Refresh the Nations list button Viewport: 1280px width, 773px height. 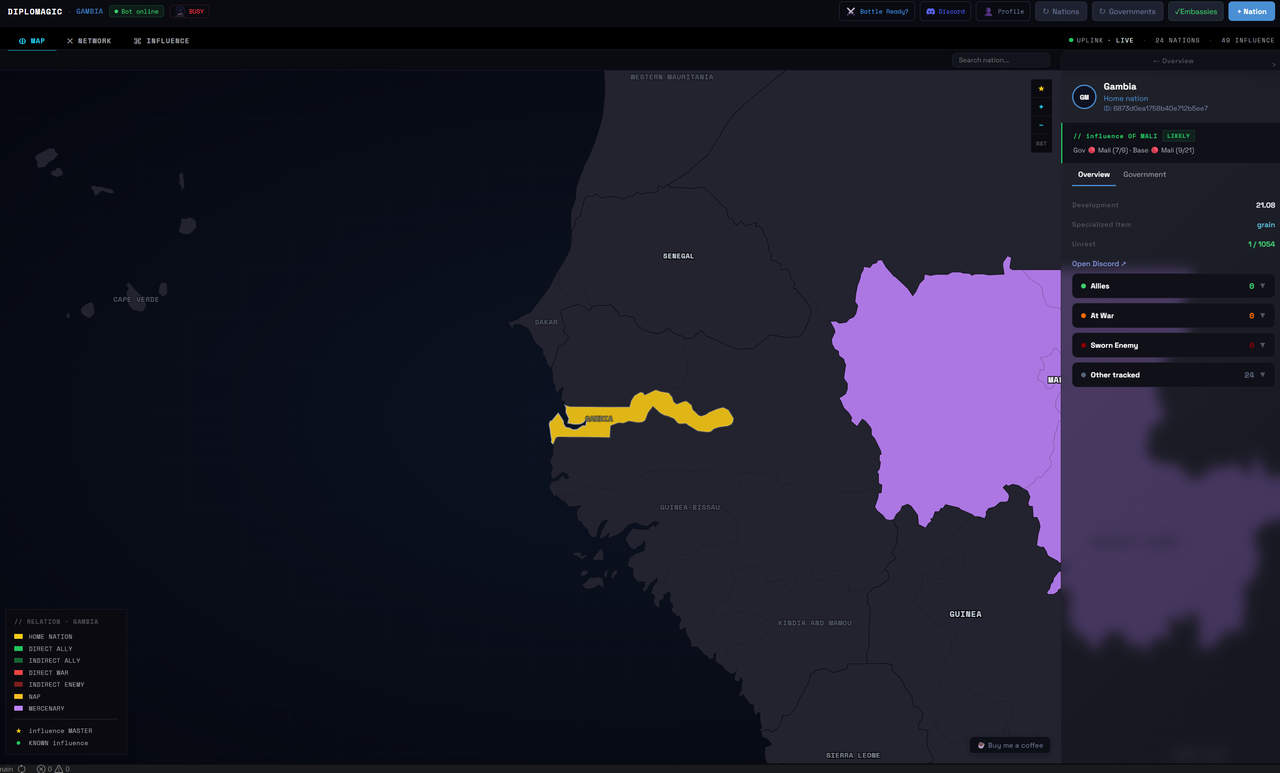1061,12
